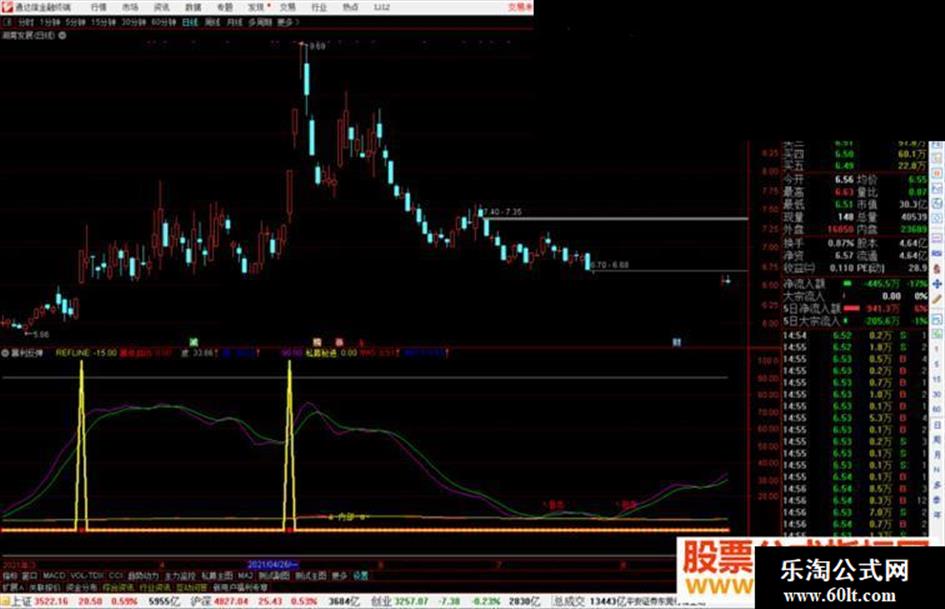The image size is (945, 609).
Task: Switch to the 5分钟 chart period
Action: [x=75, y=22]
